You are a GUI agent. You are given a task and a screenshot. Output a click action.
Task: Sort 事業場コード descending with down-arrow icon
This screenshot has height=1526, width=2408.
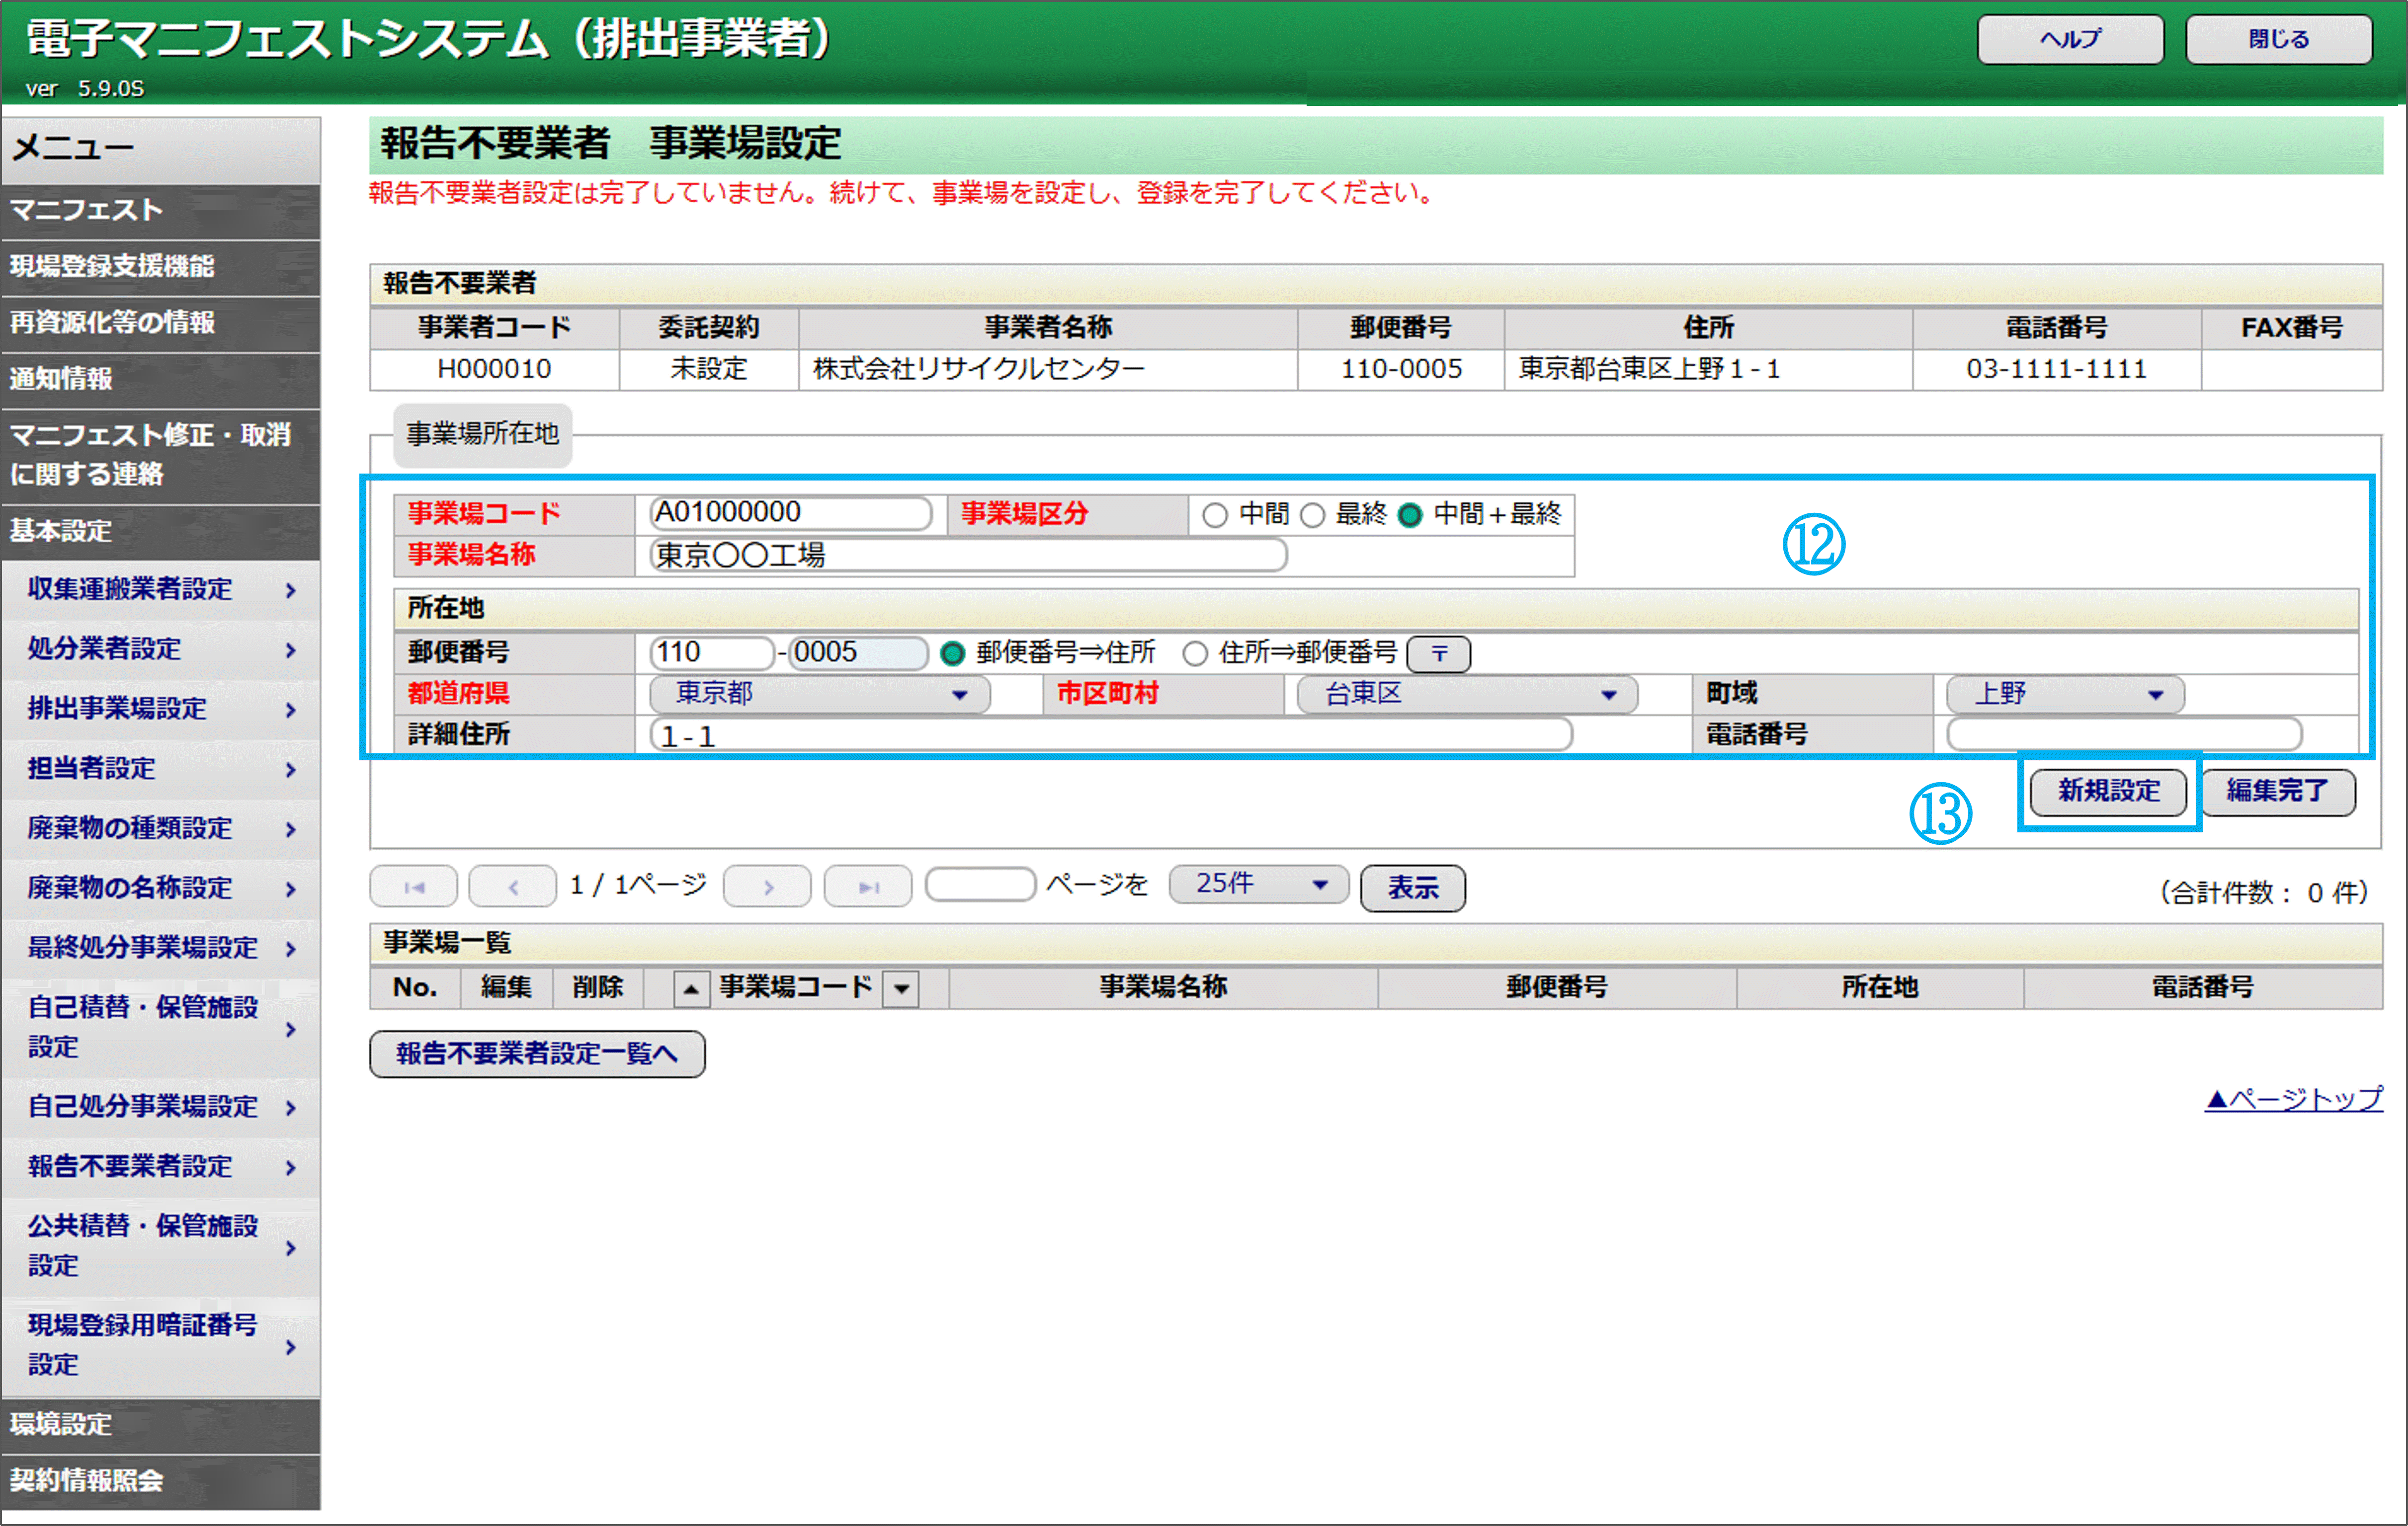[x=901, y=989]
